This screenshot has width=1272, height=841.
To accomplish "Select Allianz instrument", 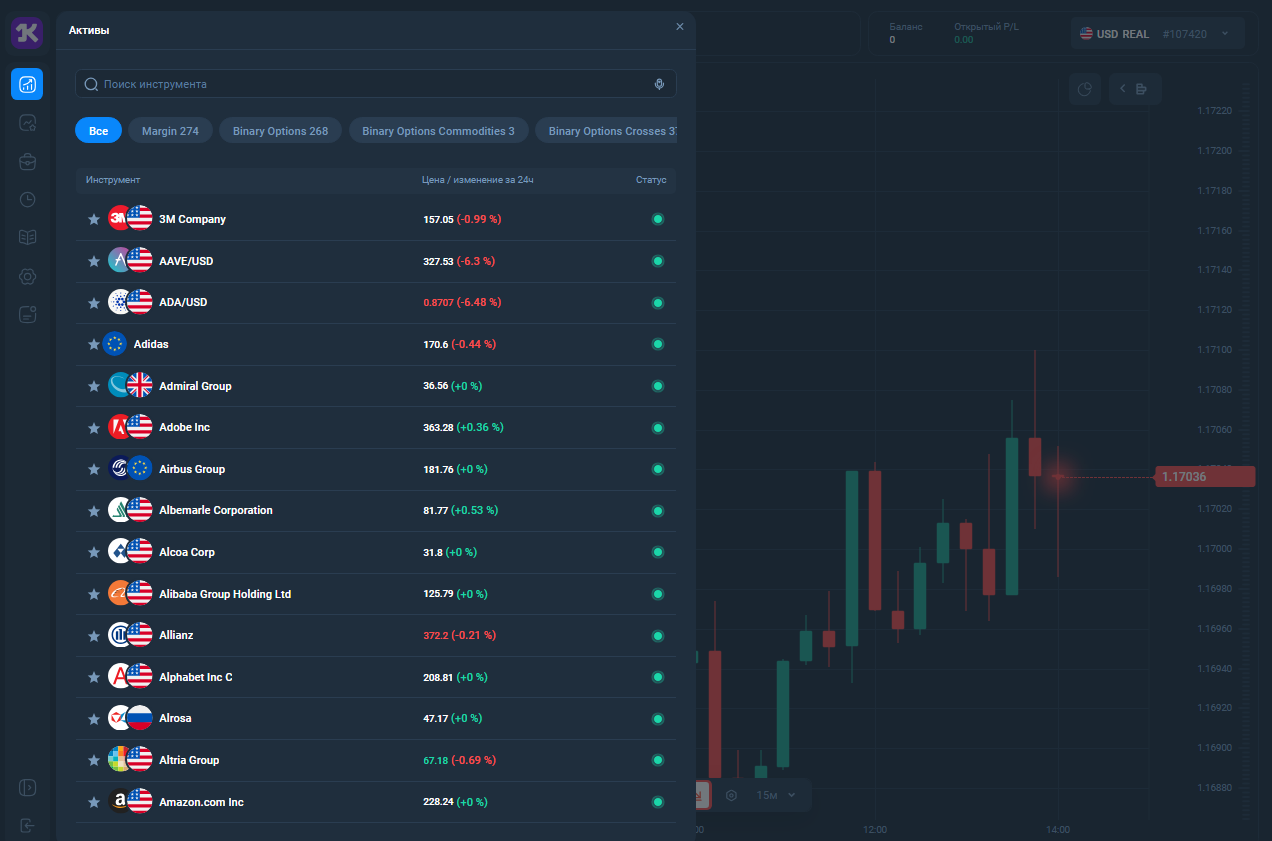I will click(376, 635).
